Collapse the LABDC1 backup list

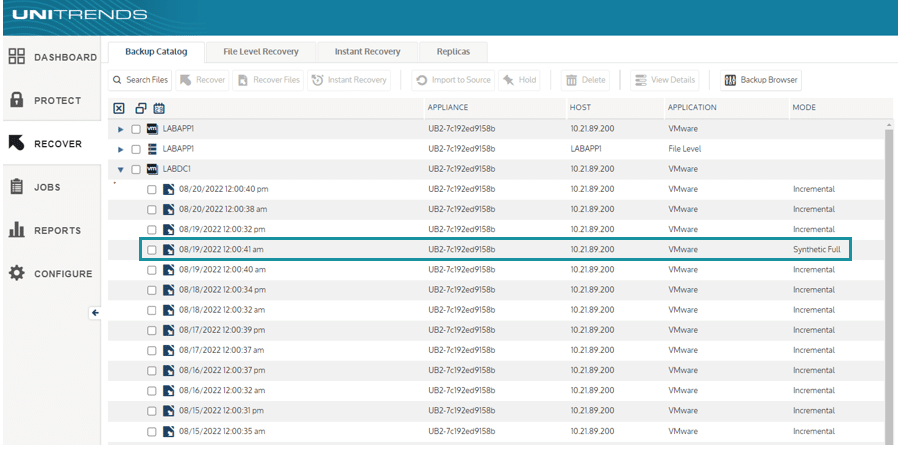point(121,170)
